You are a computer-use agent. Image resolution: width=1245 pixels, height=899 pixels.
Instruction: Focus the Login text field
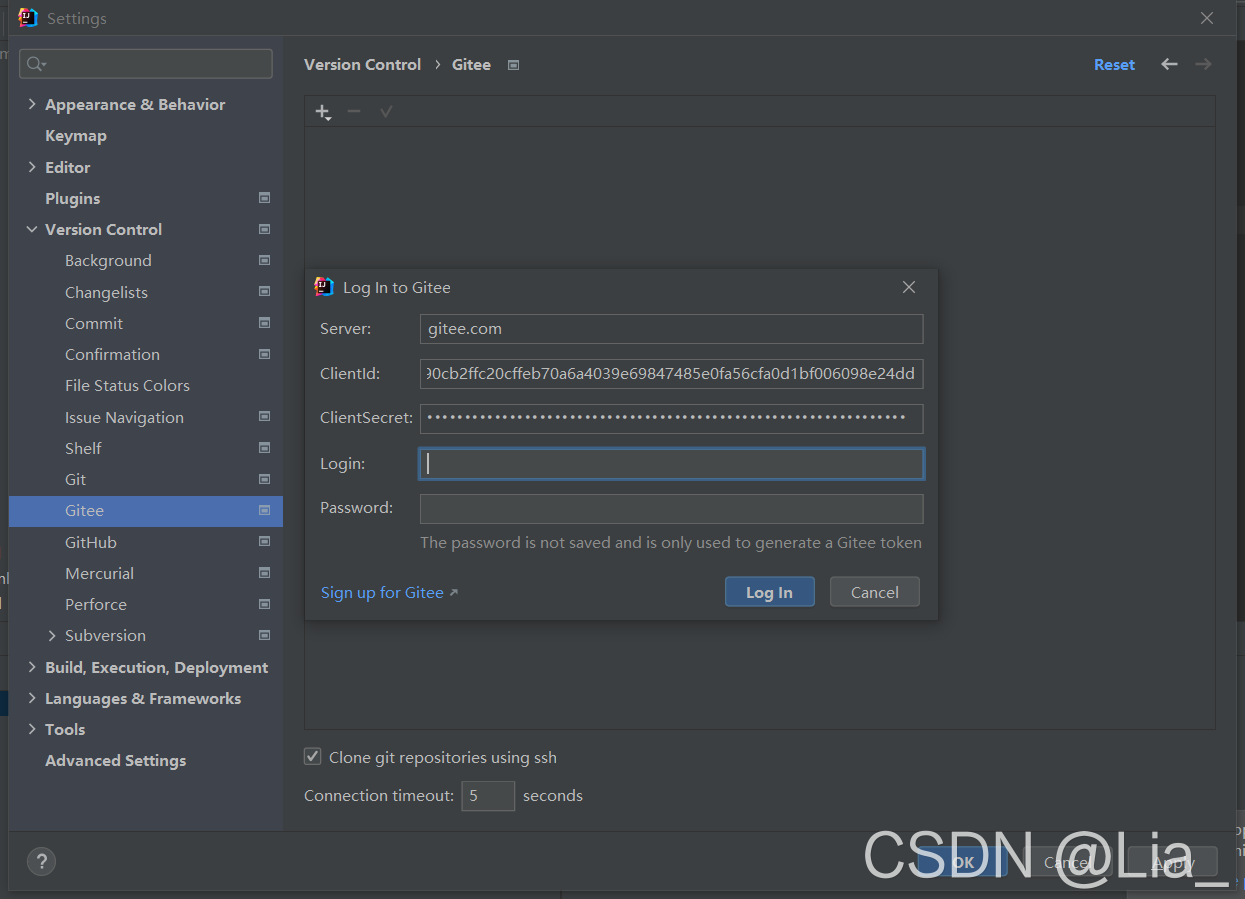[671, 463]
